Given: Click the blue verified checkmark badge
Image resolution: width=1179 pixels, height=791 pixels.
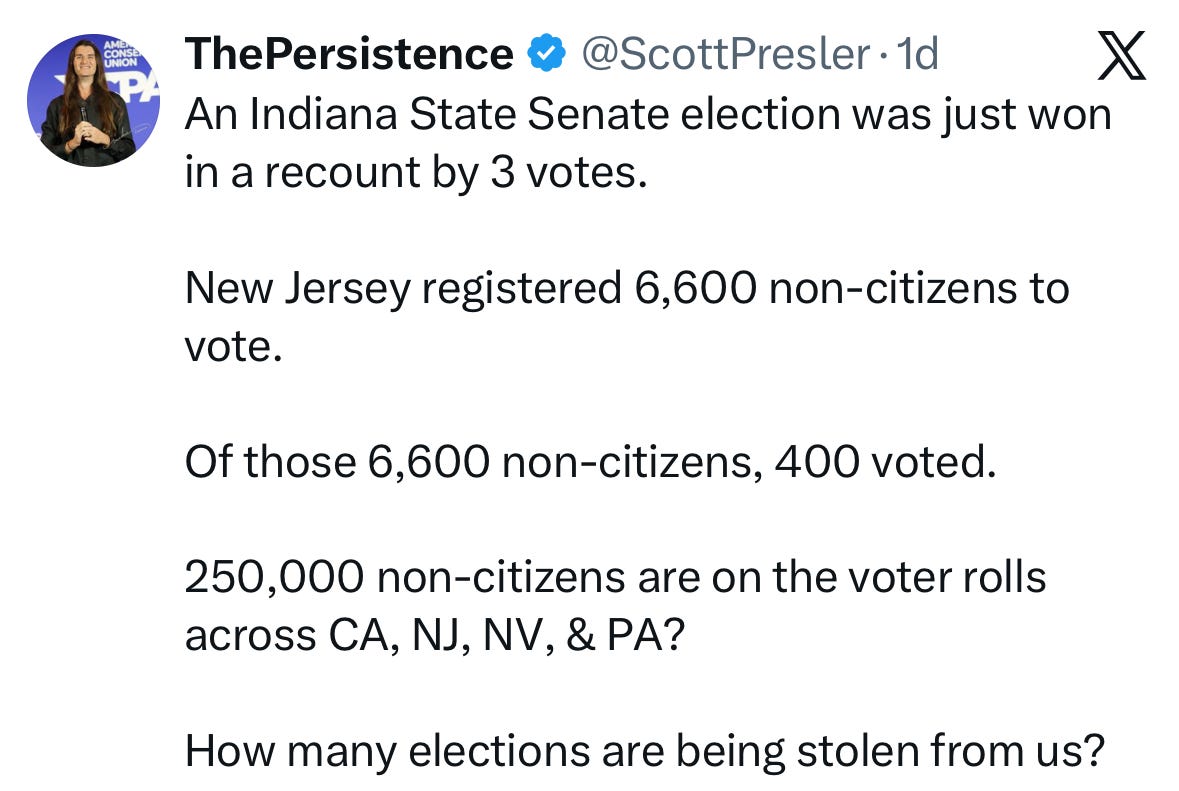Looking at the screenshot, I should tap(547, 53).
